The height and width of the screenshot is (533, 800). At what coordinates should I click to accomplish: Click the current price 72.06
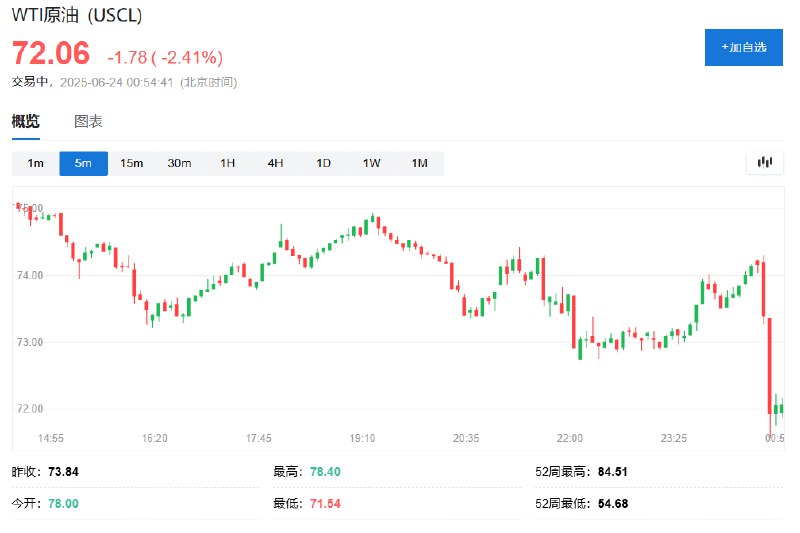tap(51, 53)
